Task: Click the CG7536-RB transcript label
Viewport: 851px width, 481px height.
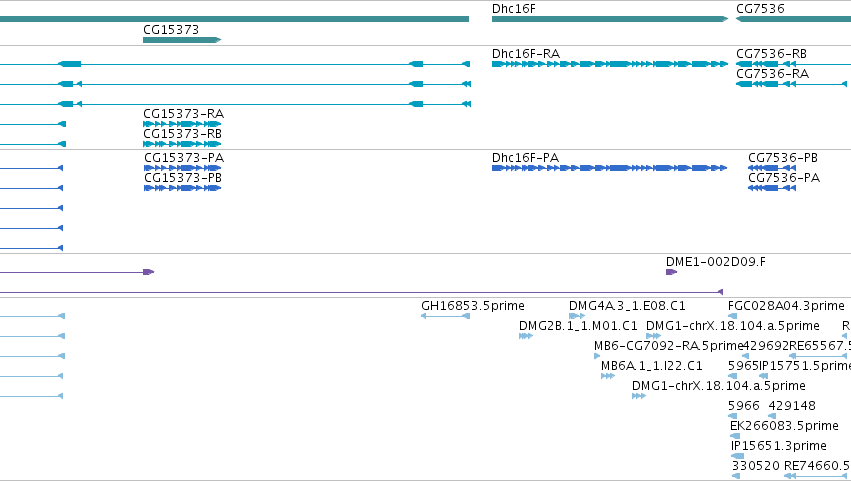Action: click(771, 54)
